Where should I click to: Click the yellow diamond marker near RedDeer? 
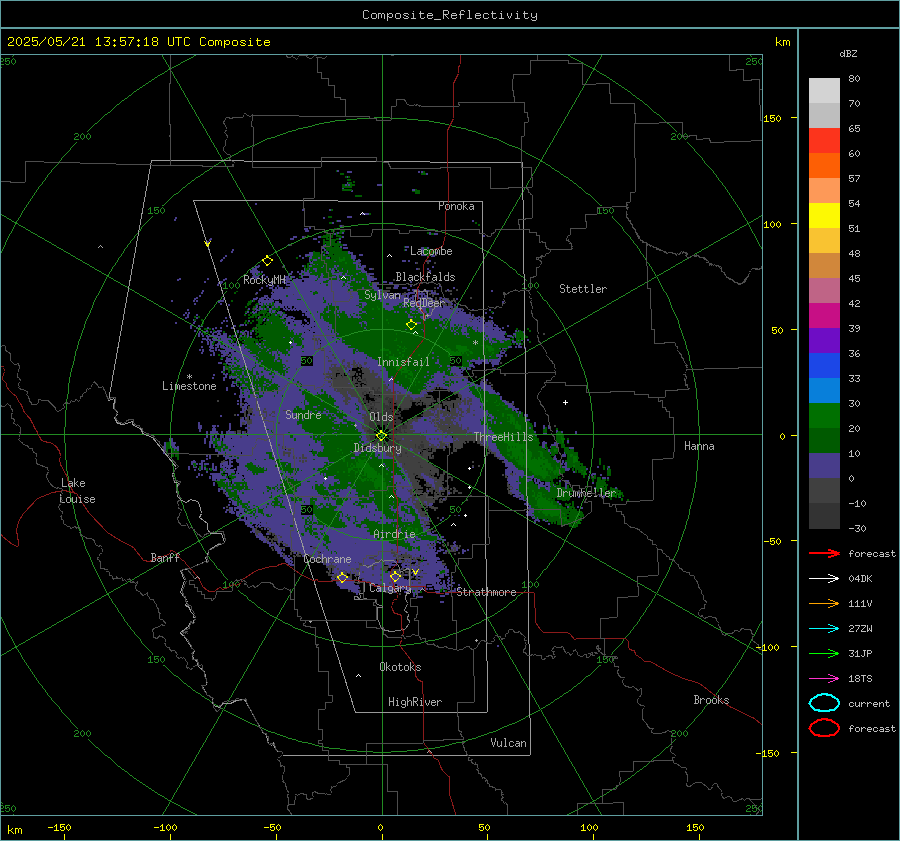click(x=411, y=325)
